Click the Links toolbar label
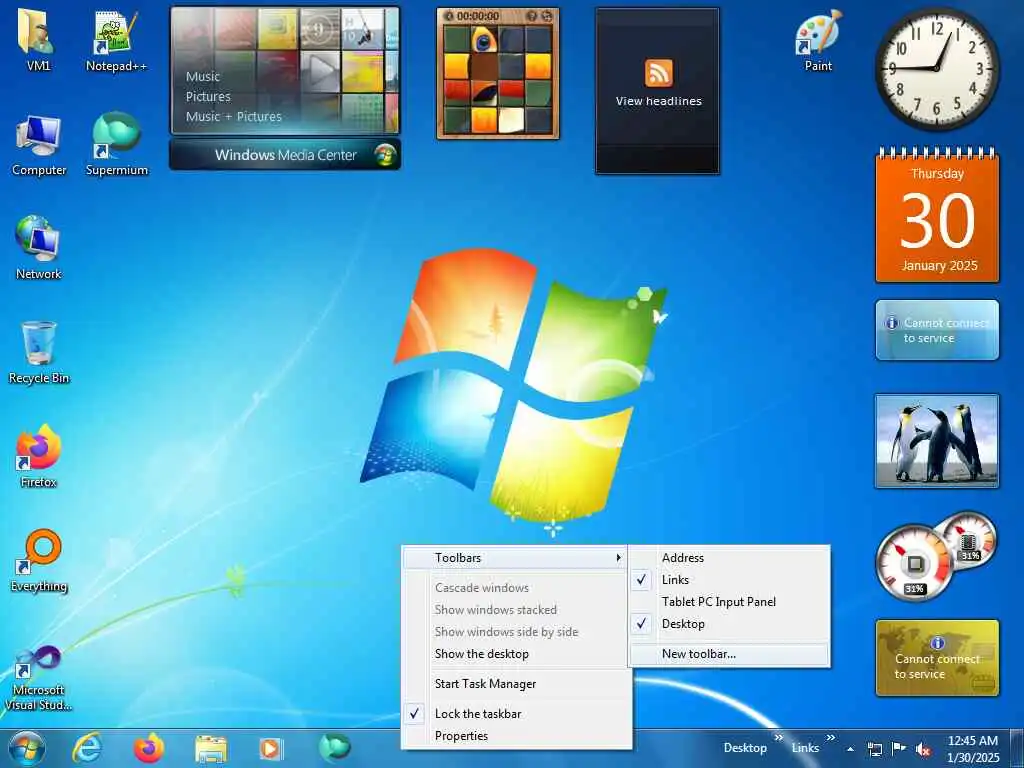 805,748
